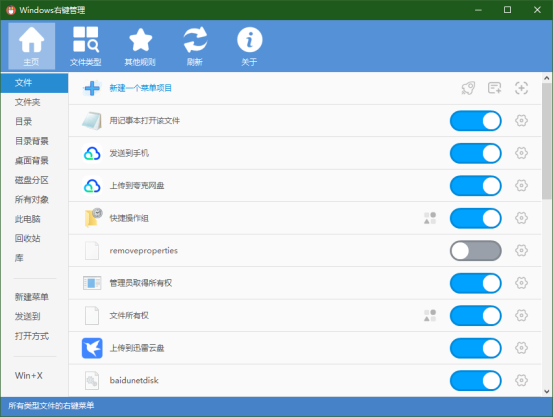Screen dimensions: 553x417
Task: Click 新建一个菜单项目 link
Action: (140, 88)
